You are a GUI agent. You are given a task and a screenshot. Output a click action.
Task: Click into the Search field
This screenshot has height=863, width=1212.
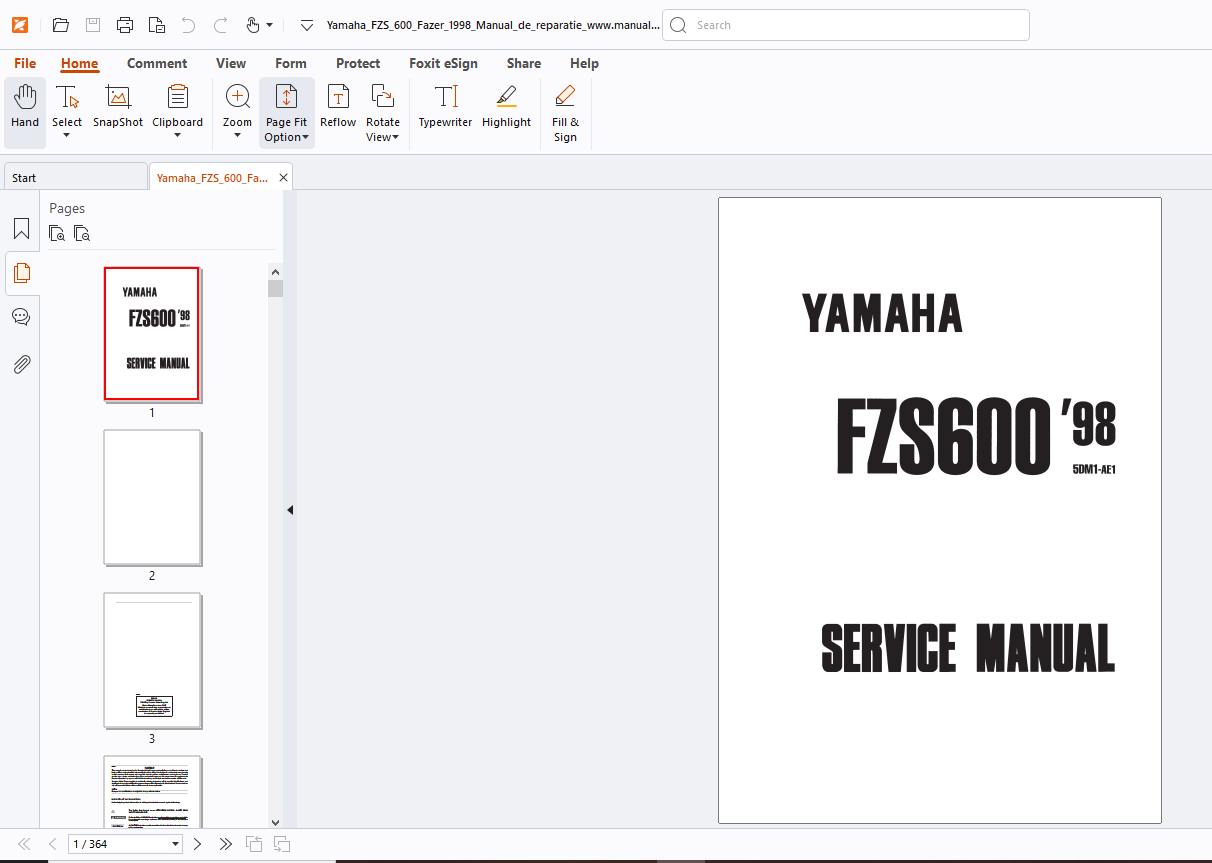coord(846,25)
